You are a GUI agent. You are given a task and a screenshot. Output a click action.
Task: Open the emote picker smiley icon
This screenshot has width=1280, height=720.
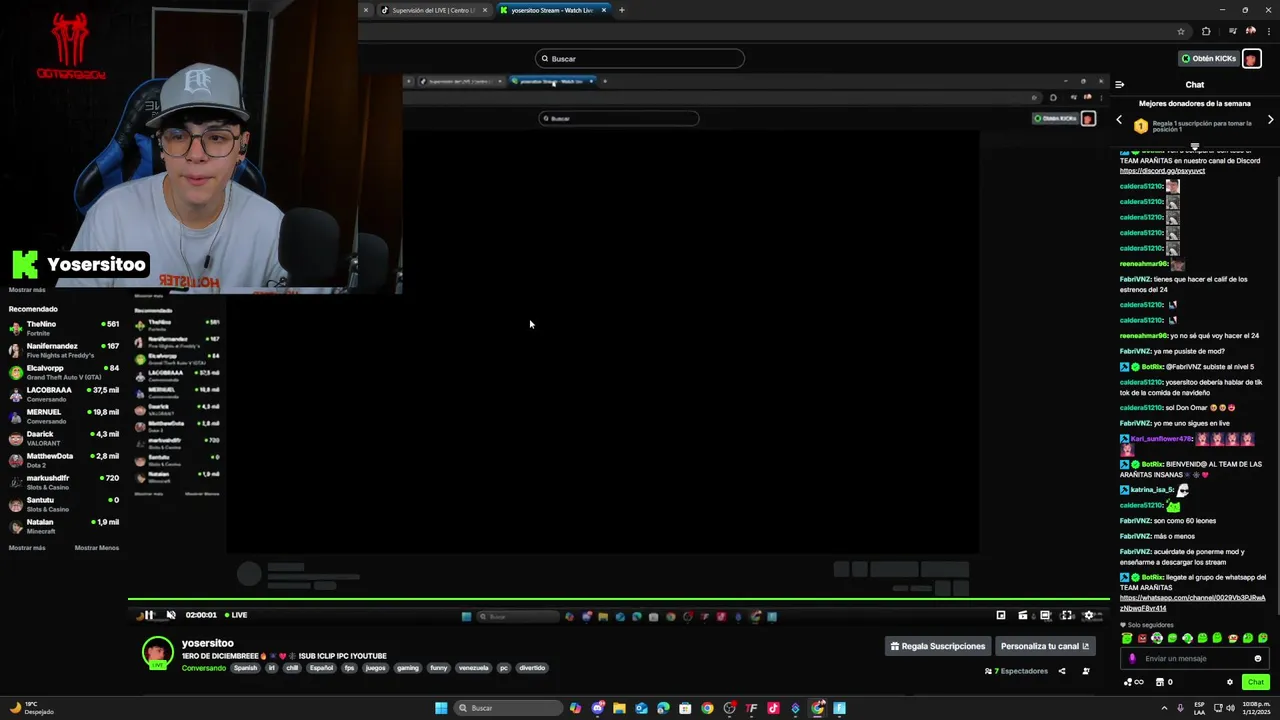pyautogui.click(x=1258, y=658)
